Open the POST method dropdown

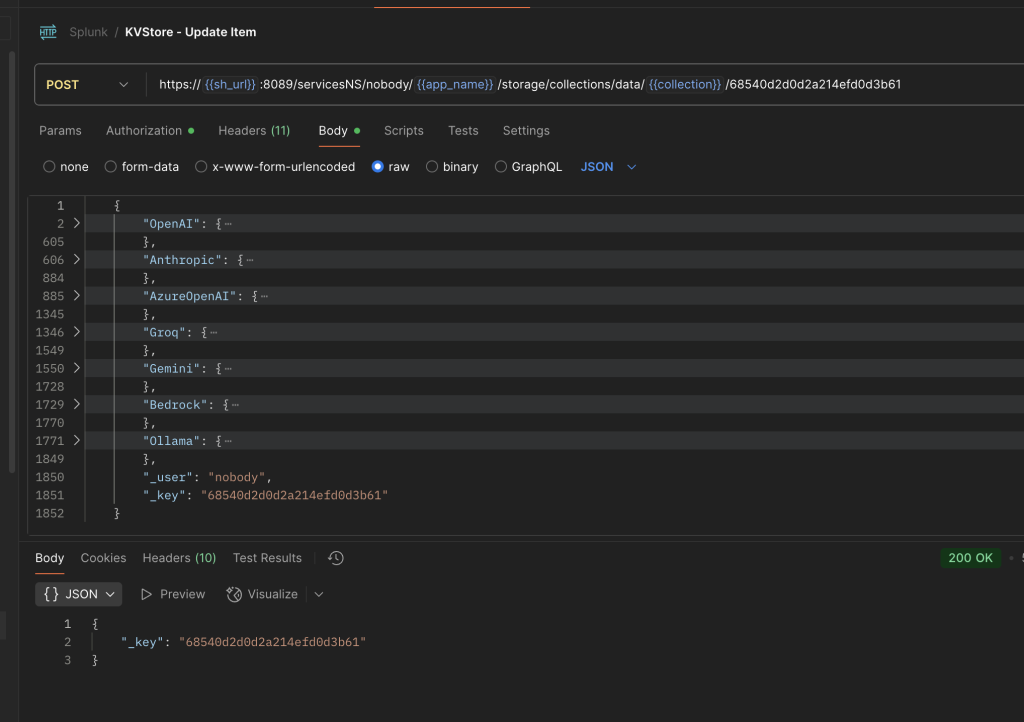coord(87,85)
